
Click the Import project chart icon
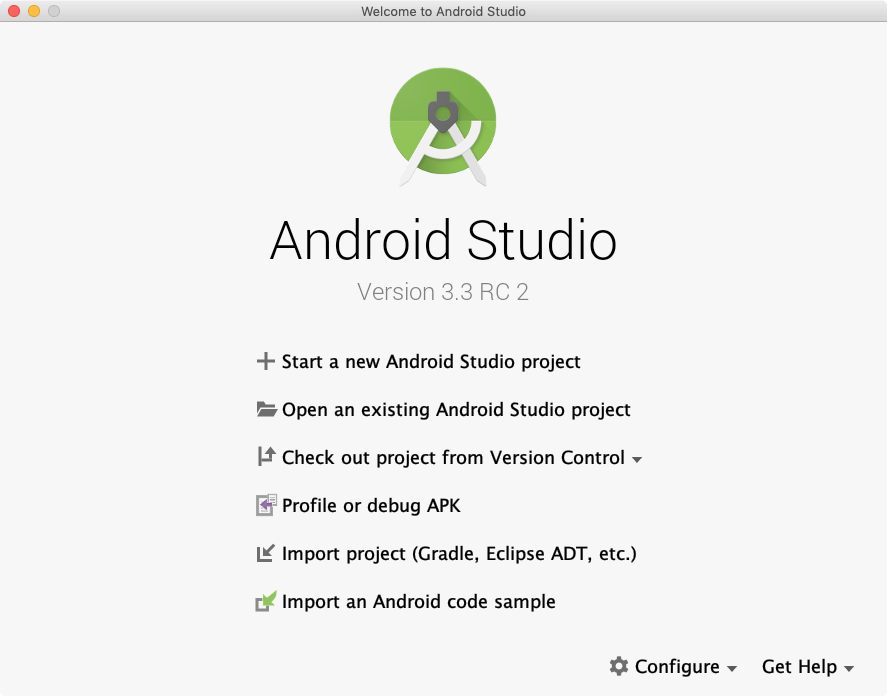[266, 553]
